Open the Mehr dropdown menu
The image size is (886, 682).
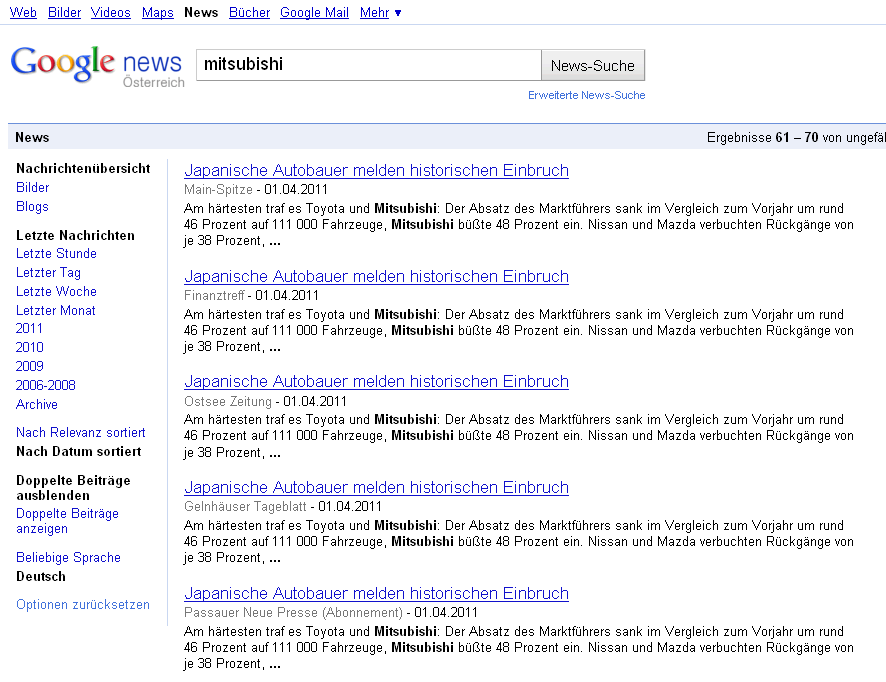click(x=380, y=13)
